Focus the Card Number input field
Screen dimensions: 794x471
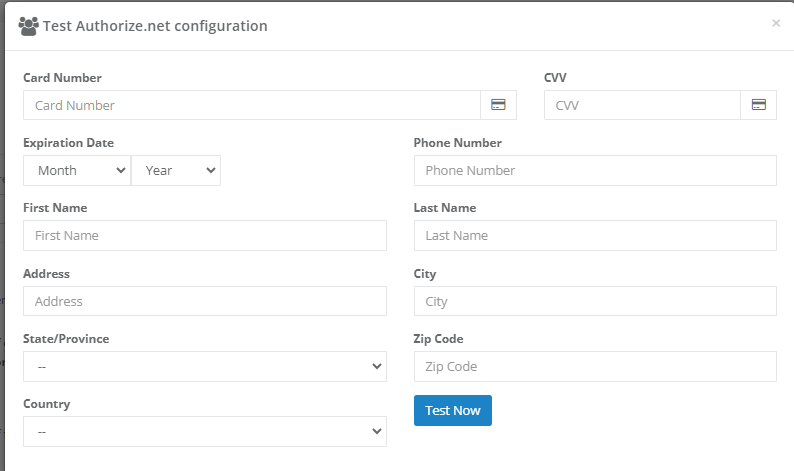(x=251, y=105)
